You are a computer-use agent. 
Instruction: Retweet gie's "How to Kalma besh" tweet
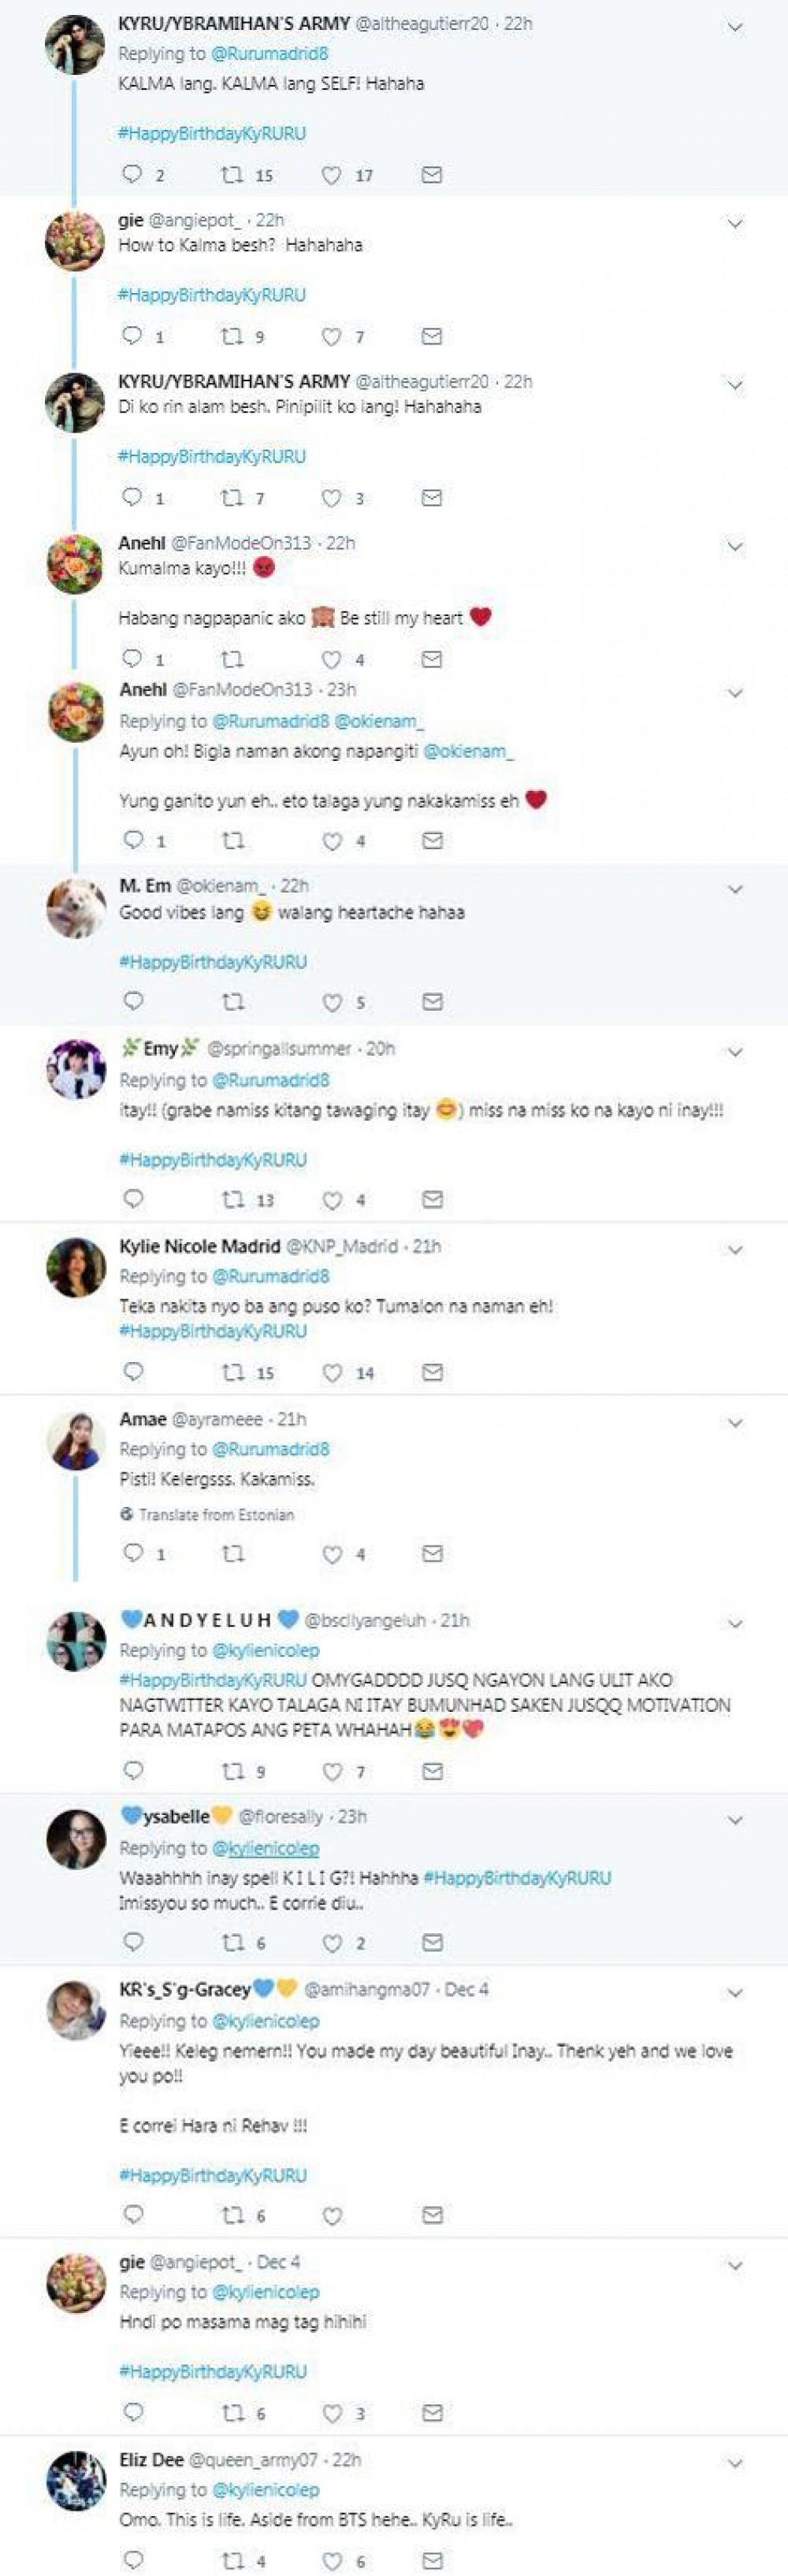(x=232, y=337)
